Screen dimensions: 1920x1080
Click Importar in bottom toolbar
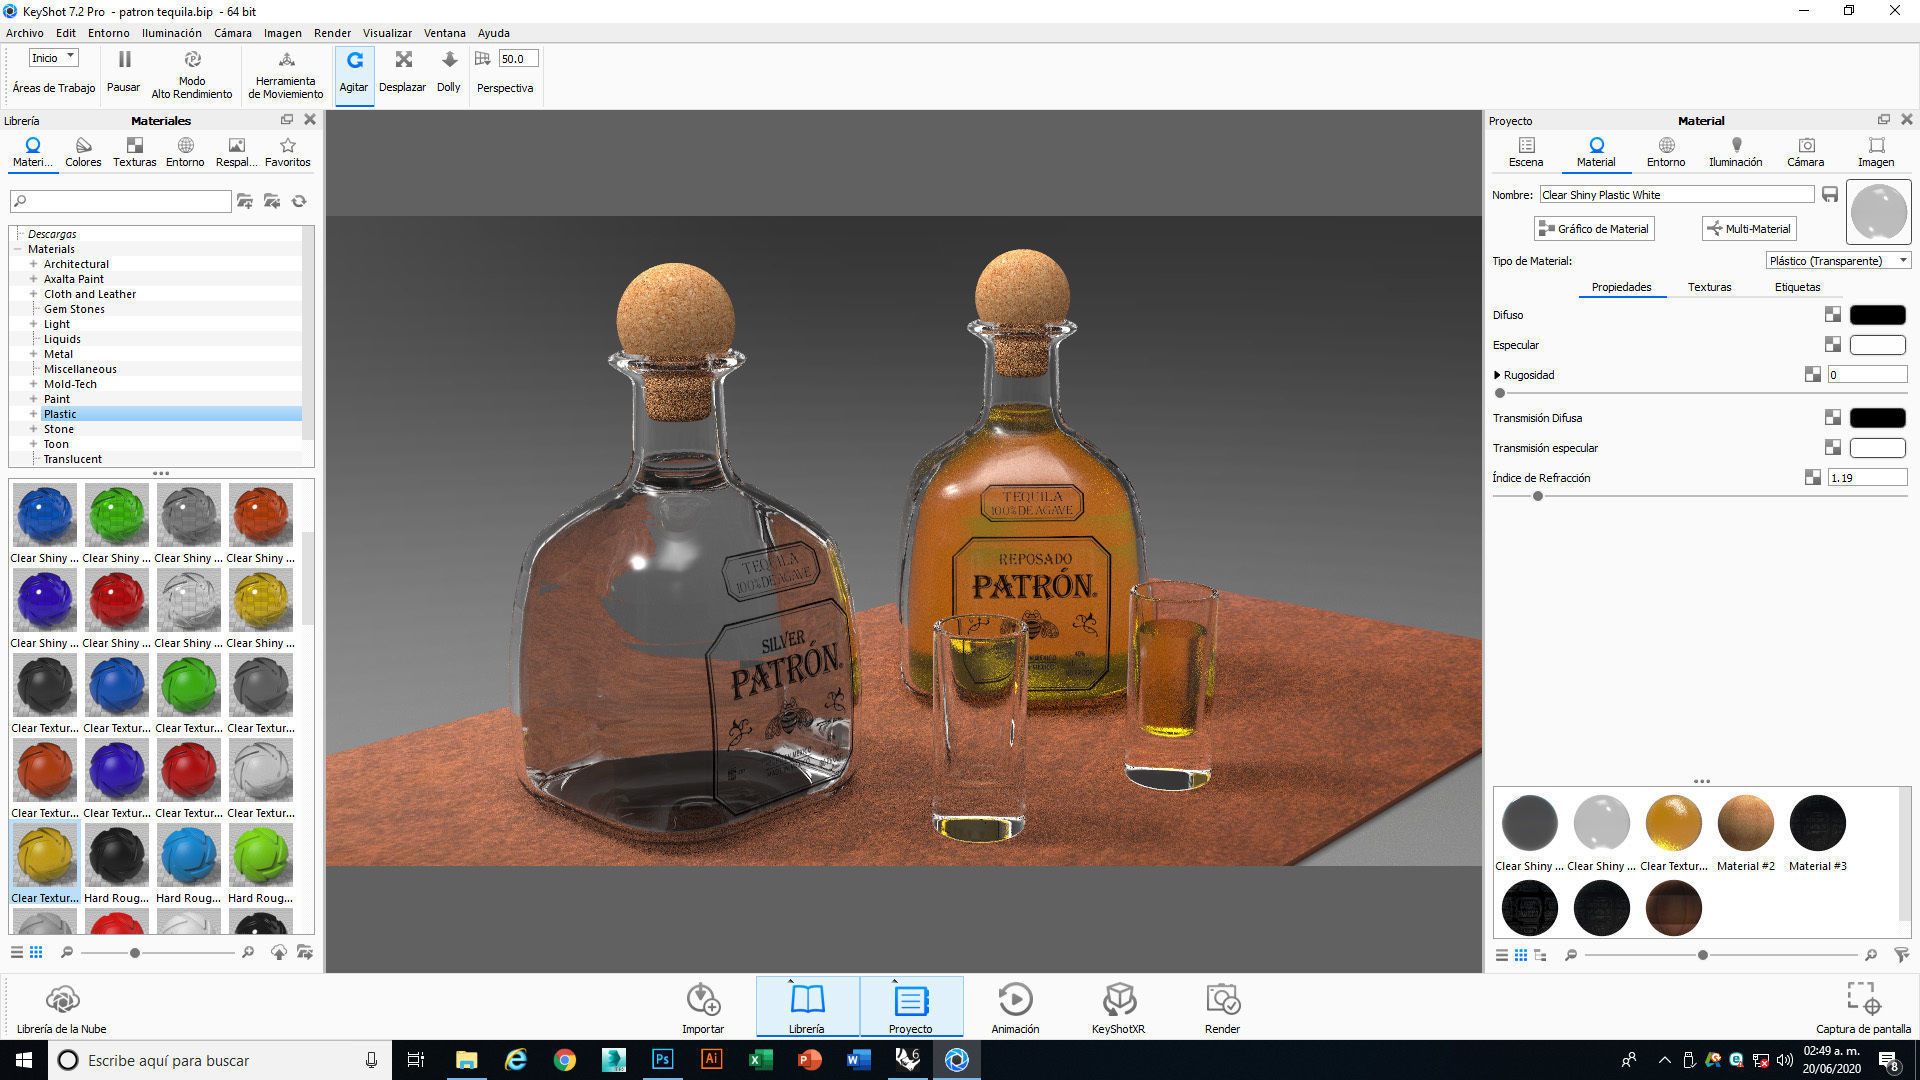pyautogui.click(x=703, y=1008)
